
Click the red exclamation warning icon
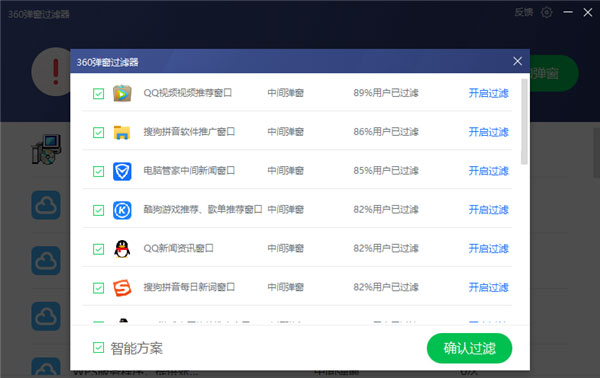(55, 72)
